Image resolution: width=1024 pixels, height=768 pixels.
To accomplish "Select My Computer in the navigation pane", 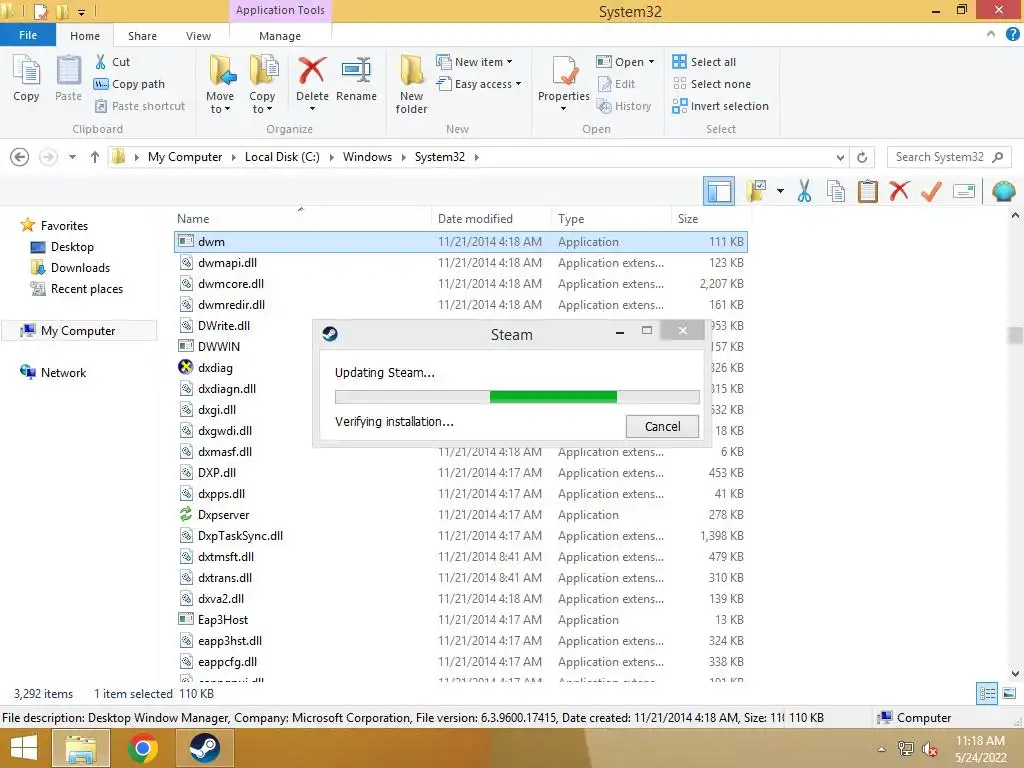I will coord(78,331).
